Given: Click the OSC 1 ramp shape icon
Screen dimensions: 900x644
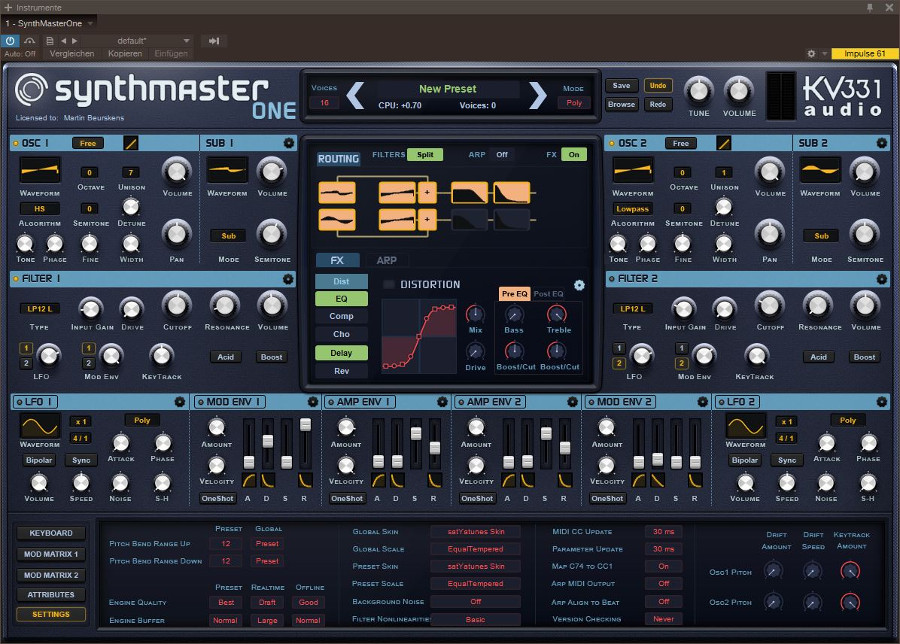Looking at the screenshot, I should [131, 143].
